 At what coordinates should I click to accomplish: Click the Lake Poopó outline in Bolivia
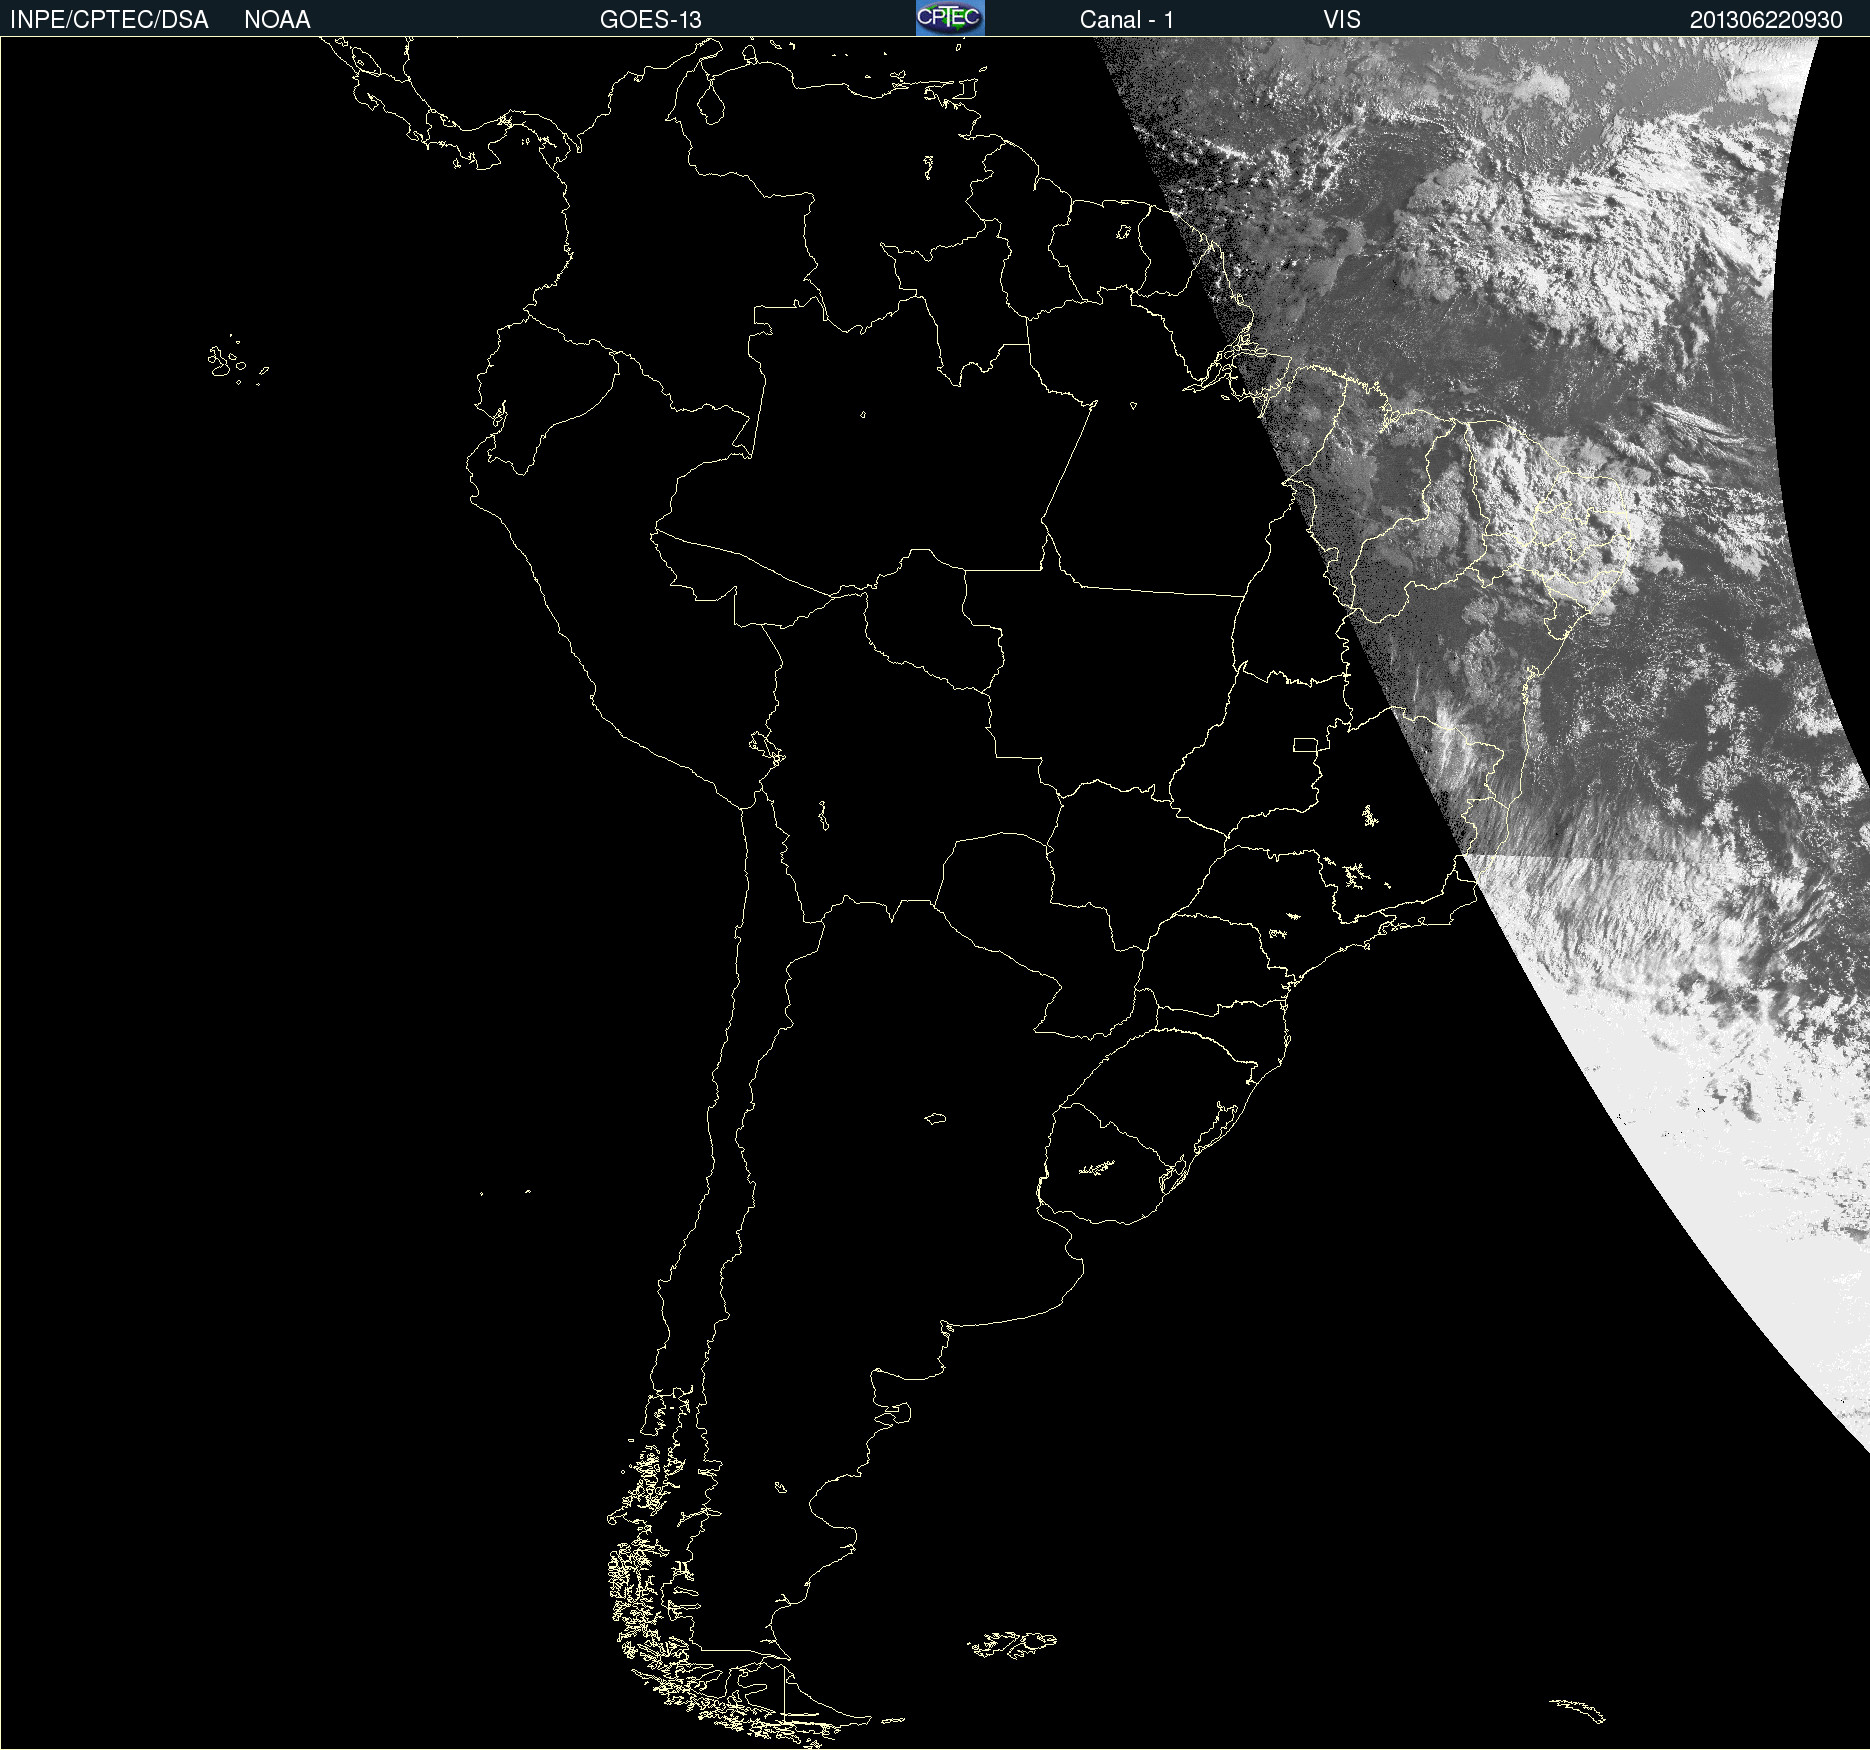tap(823, 815)
